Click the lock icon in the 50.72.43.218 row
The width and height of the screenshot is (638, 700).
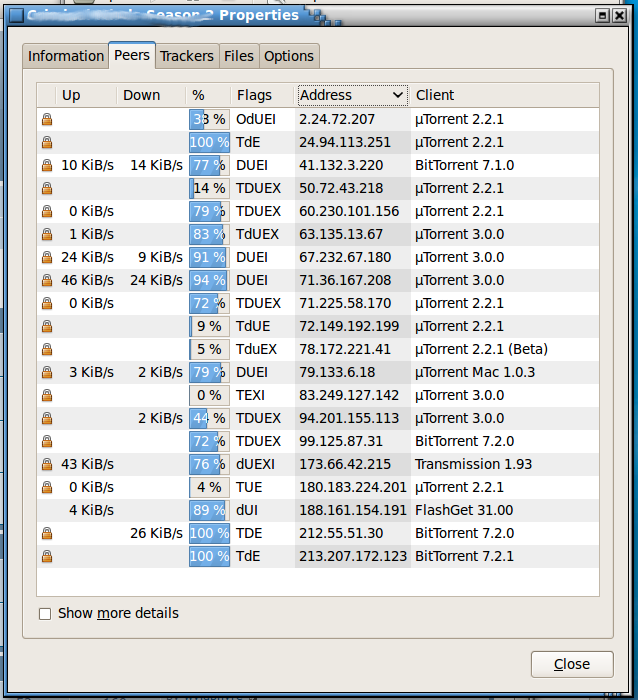tap(47, 188)
